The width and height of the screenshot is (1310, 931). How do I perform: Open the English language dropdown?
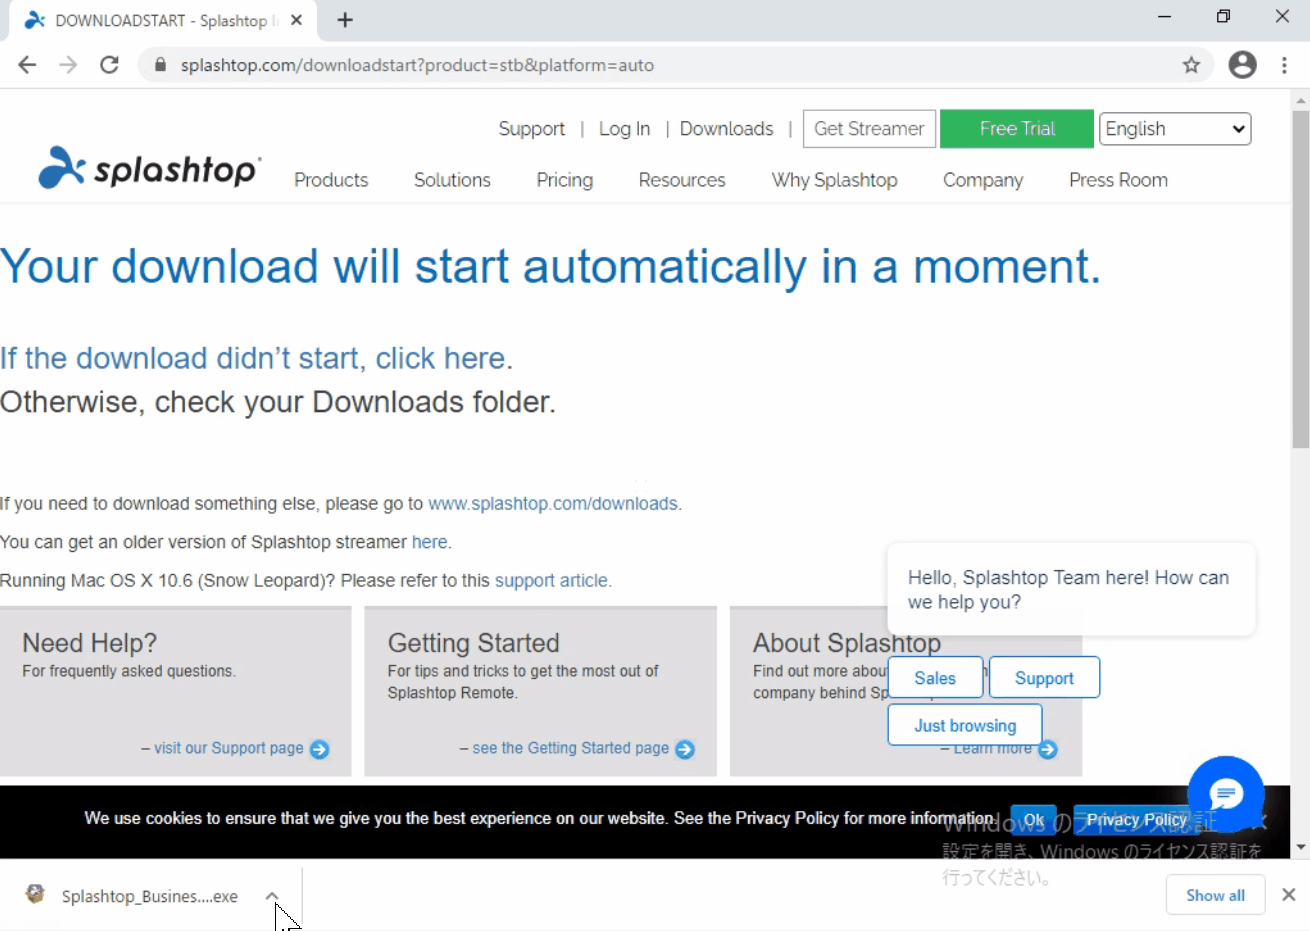(1175, 129)
